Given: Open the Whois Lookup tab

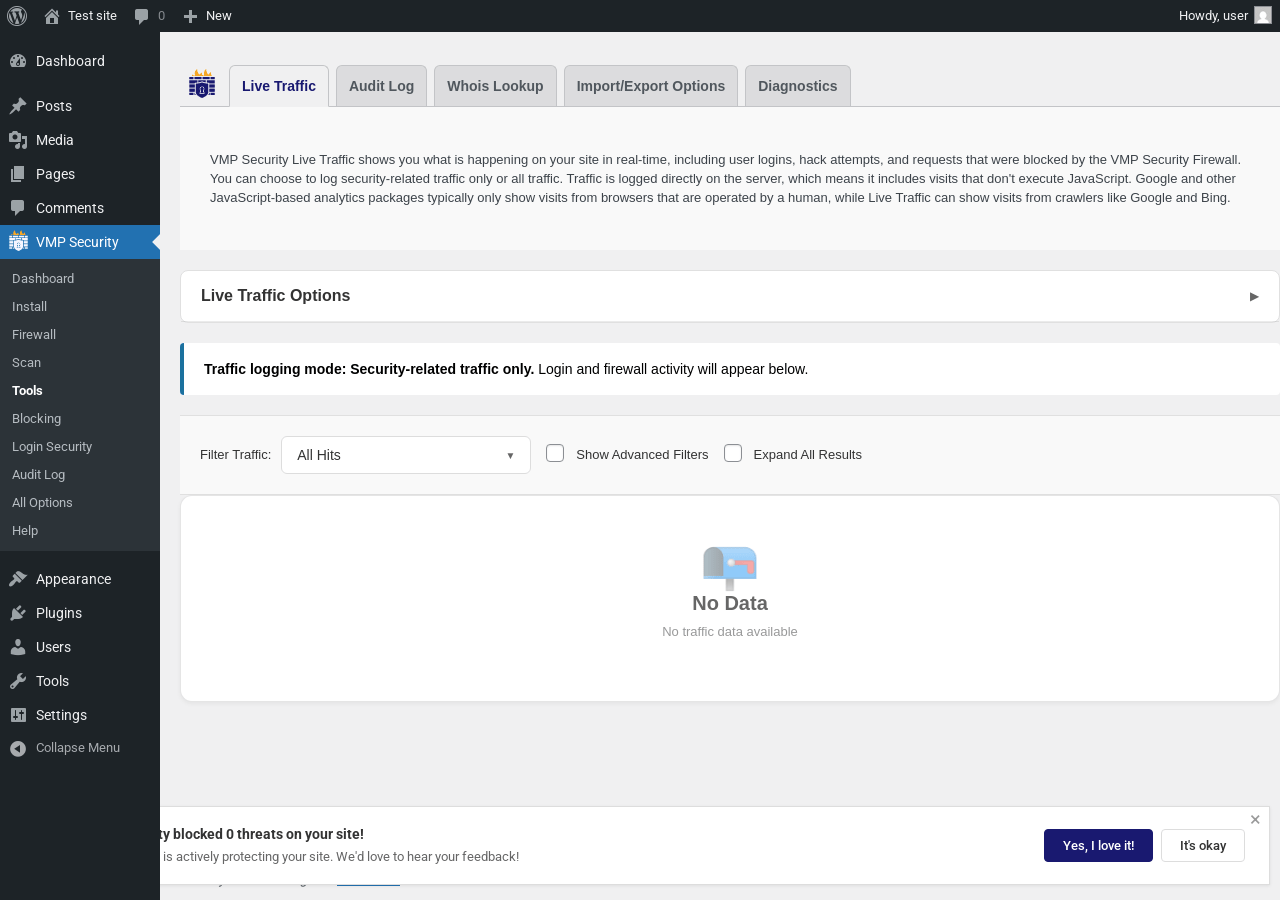Looking at the screenshot, I should pos(495,86).
